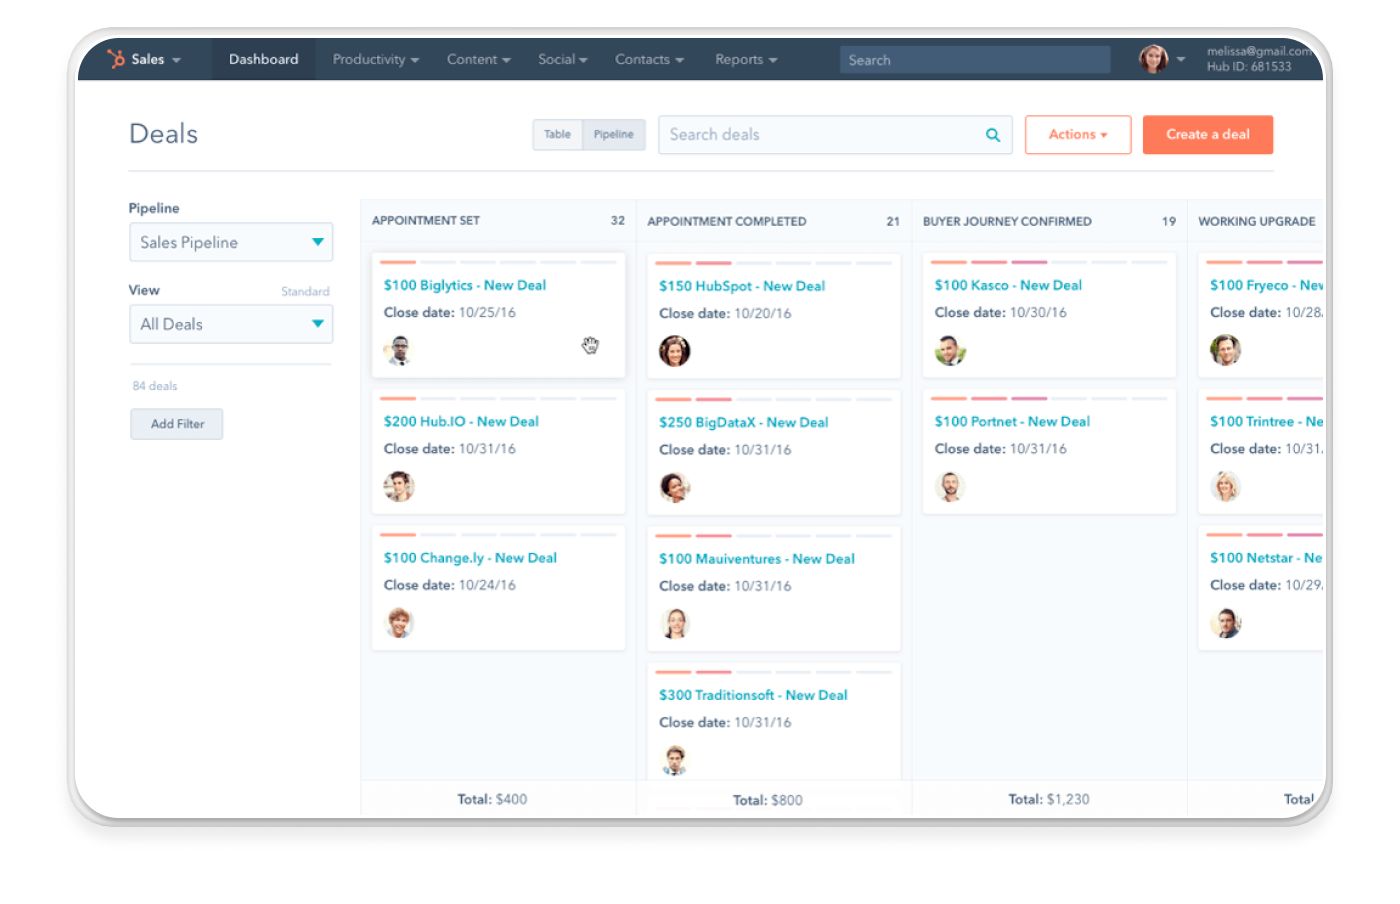The image size is (1400, 904).
Task: Open the $100 Netstar deal link
Action: 1266,558
